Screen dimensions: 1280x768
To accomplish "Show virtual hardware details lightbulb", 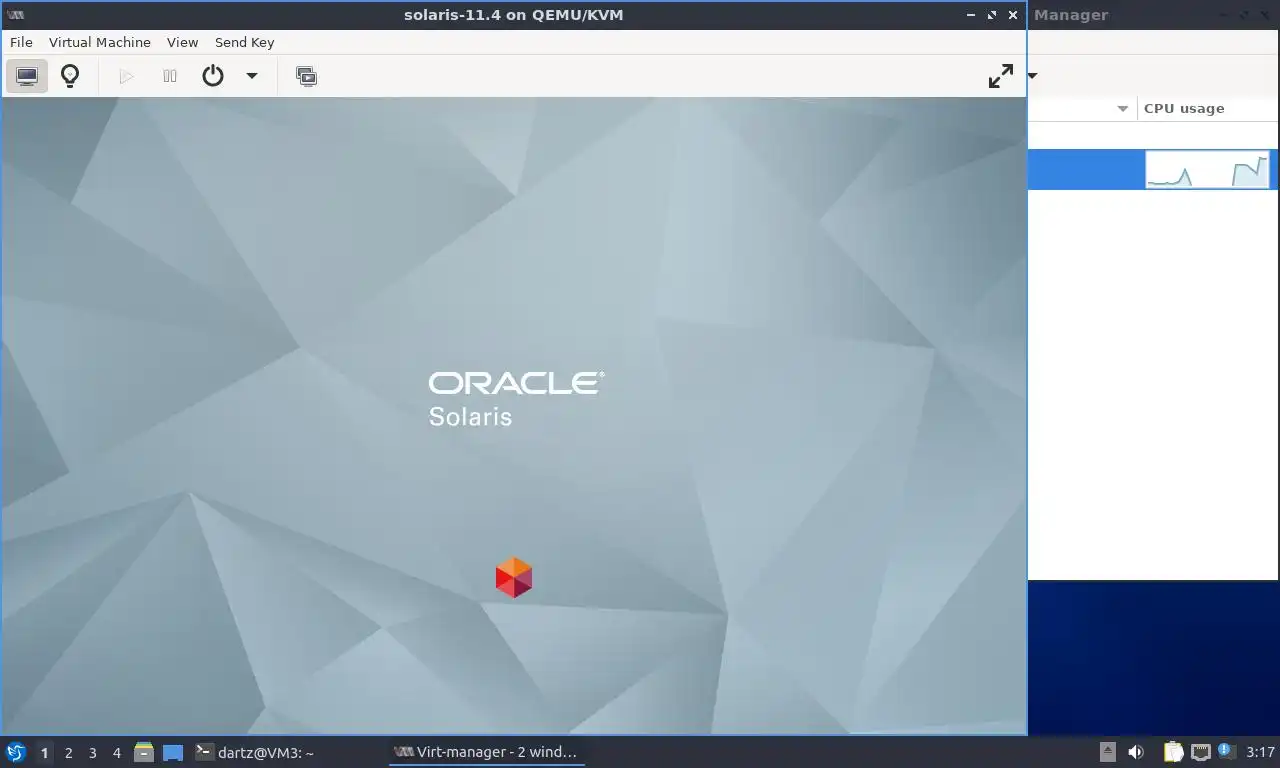I will (70, 76).
